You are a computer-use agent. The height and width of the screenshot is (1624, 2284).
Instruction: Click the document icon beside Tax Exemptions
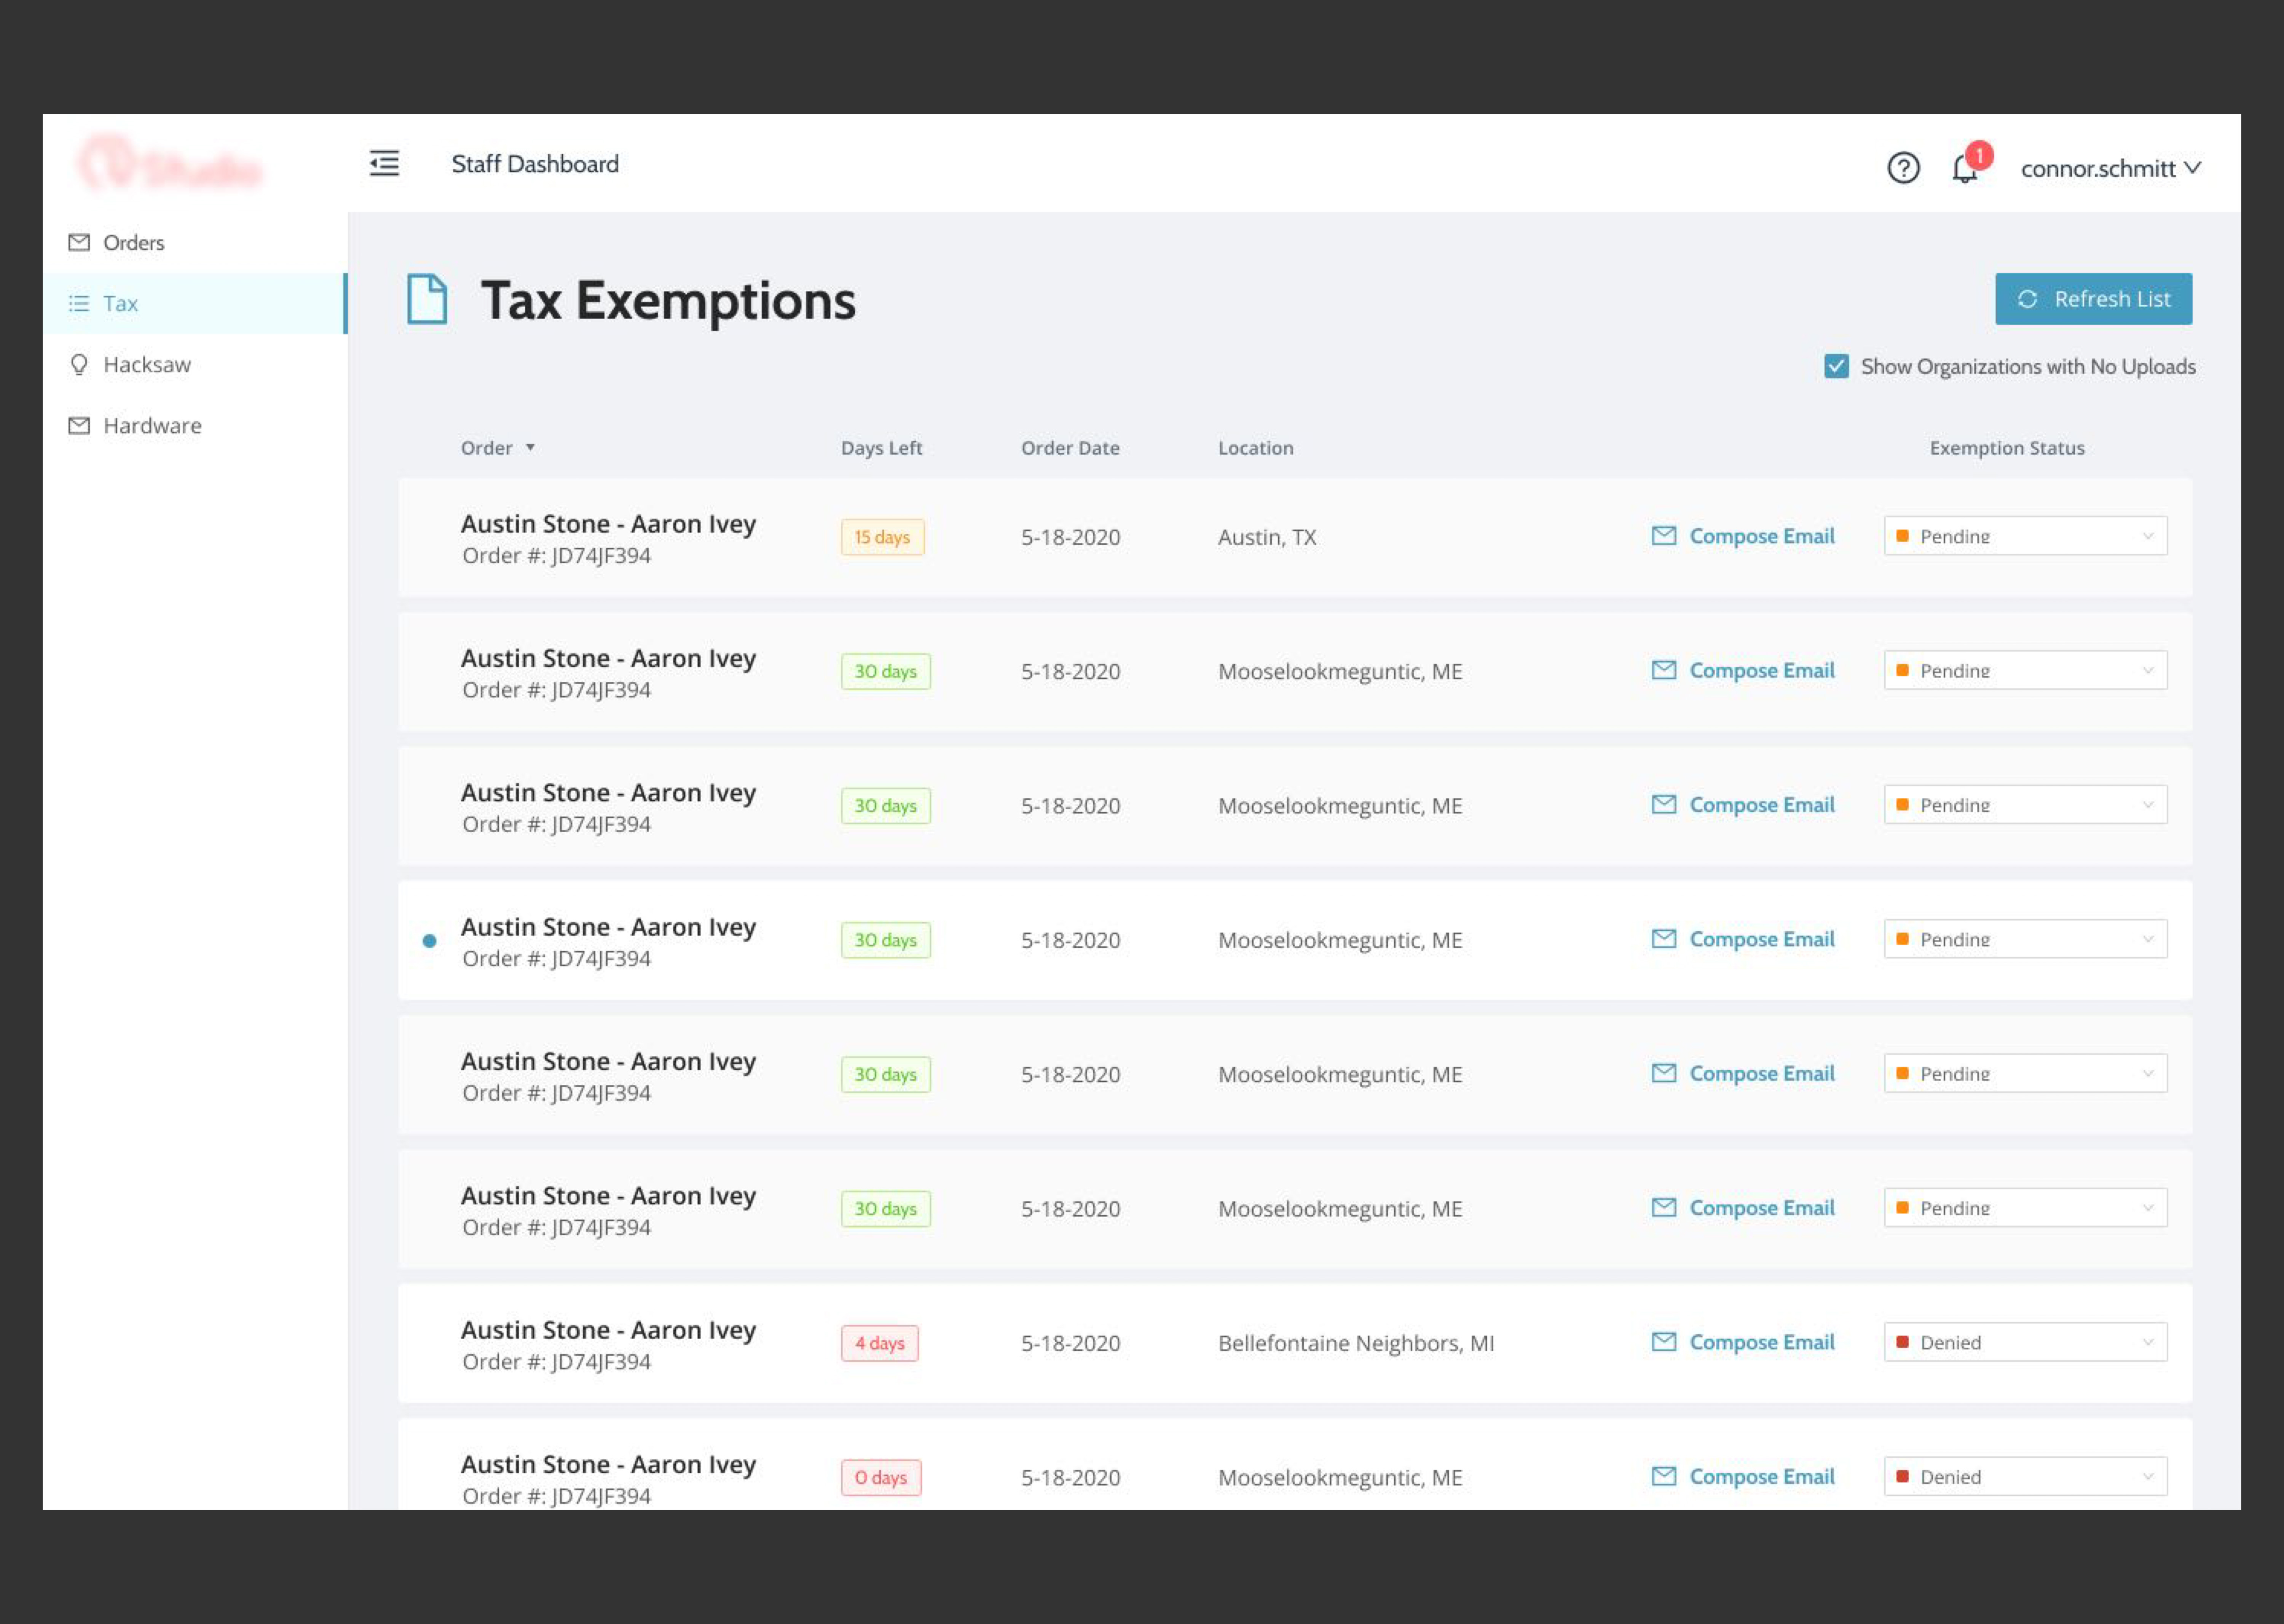[427, 299]
